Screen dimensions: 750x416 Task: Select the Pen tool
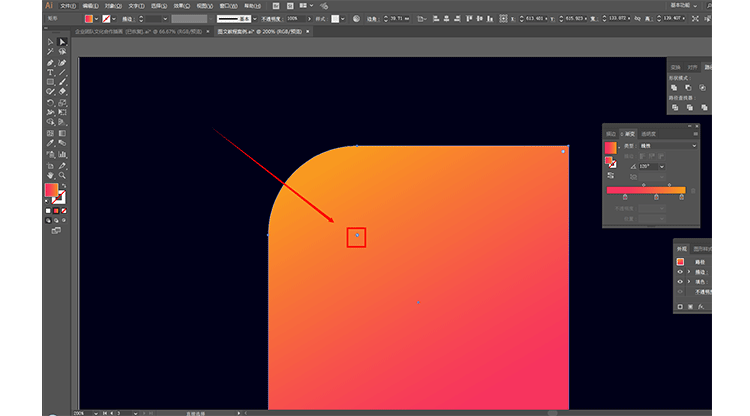50,63
